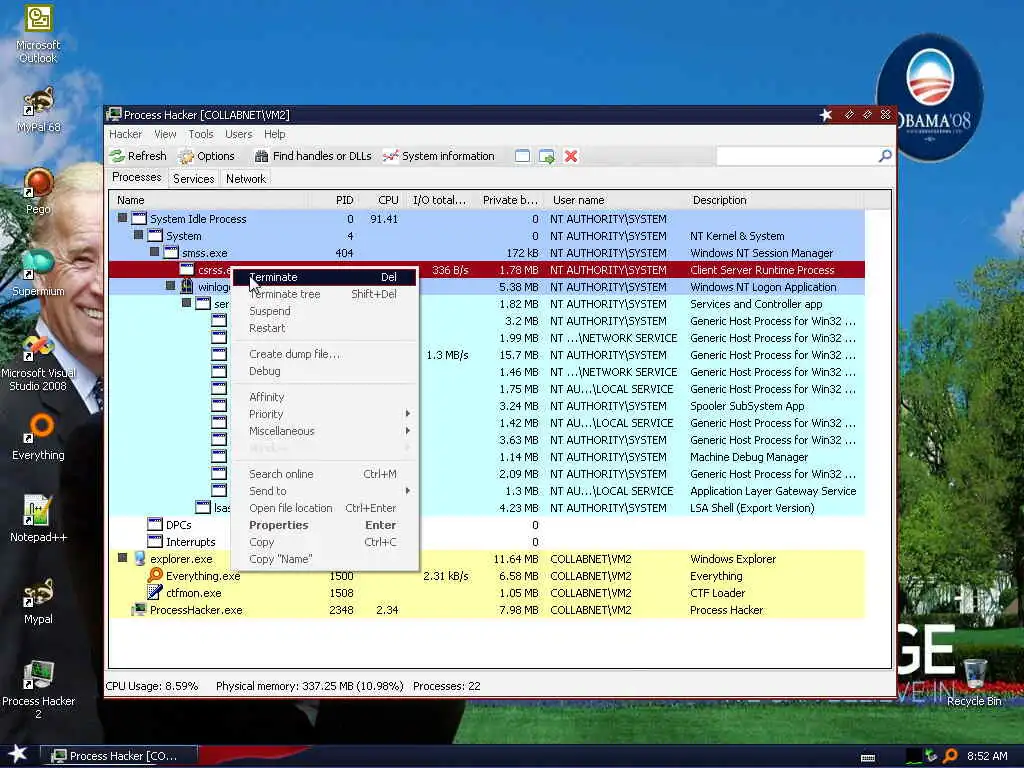
Task: Click Find handles or DLLs
Action: (x=313, y=156)
